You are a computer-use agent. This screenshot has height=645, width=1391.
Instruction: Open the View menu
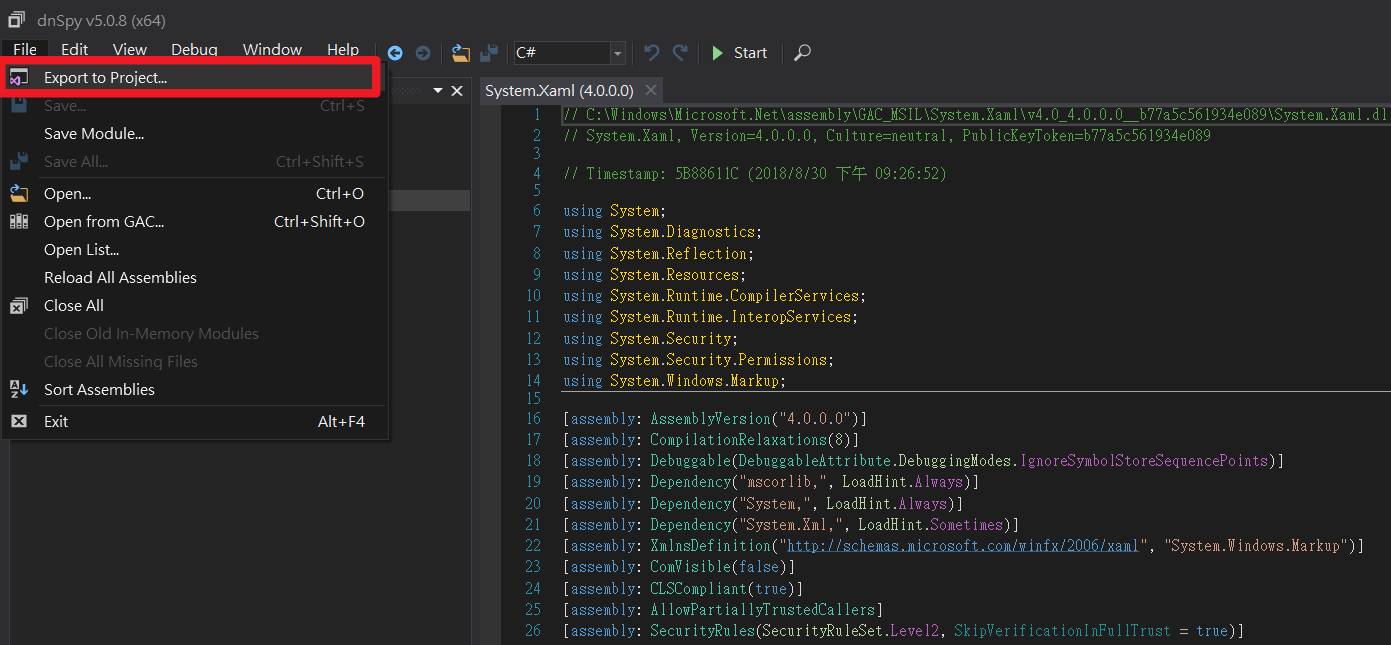(130, 50)
